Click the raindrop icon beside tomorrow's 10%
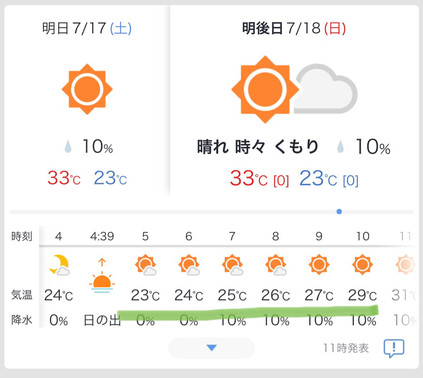This screenshot has width=423, height=378. point(68,147)
